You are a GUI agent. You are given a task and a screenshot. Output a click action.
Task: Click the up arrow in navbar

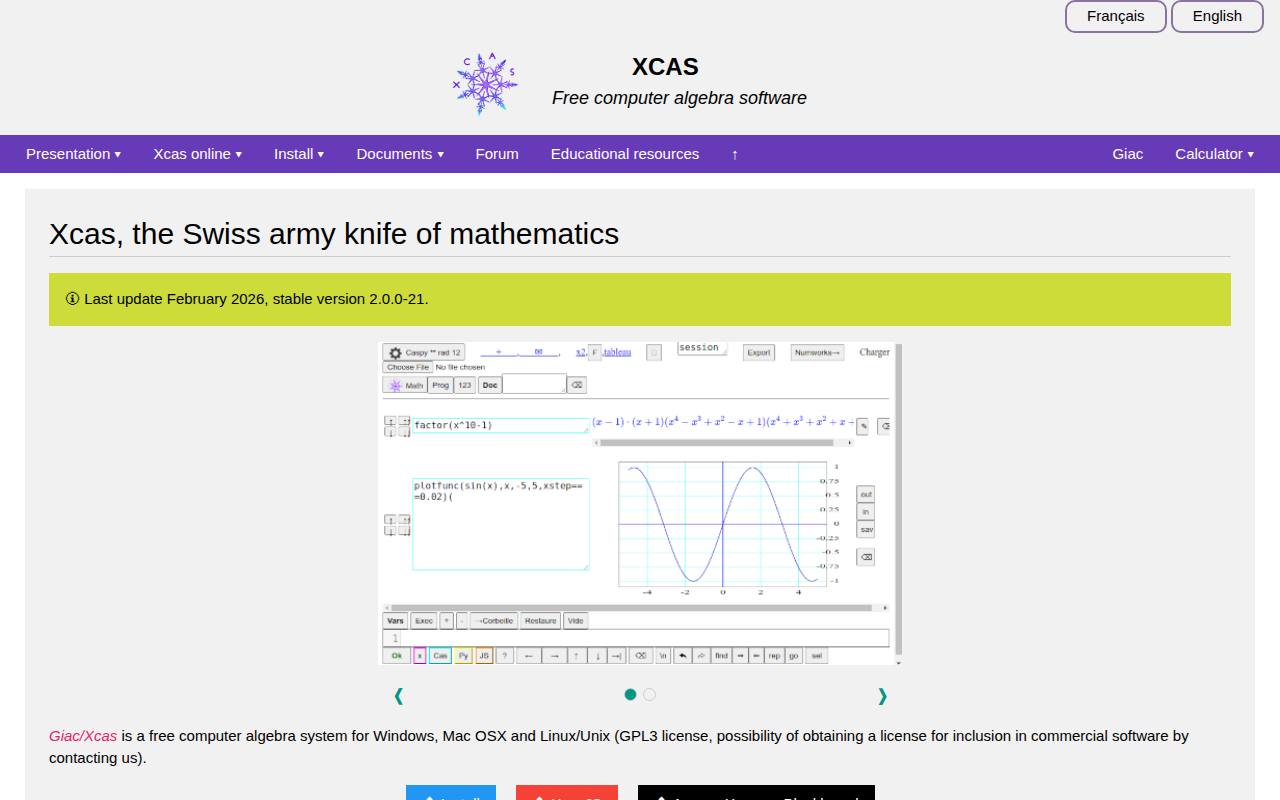coord(735,154)
